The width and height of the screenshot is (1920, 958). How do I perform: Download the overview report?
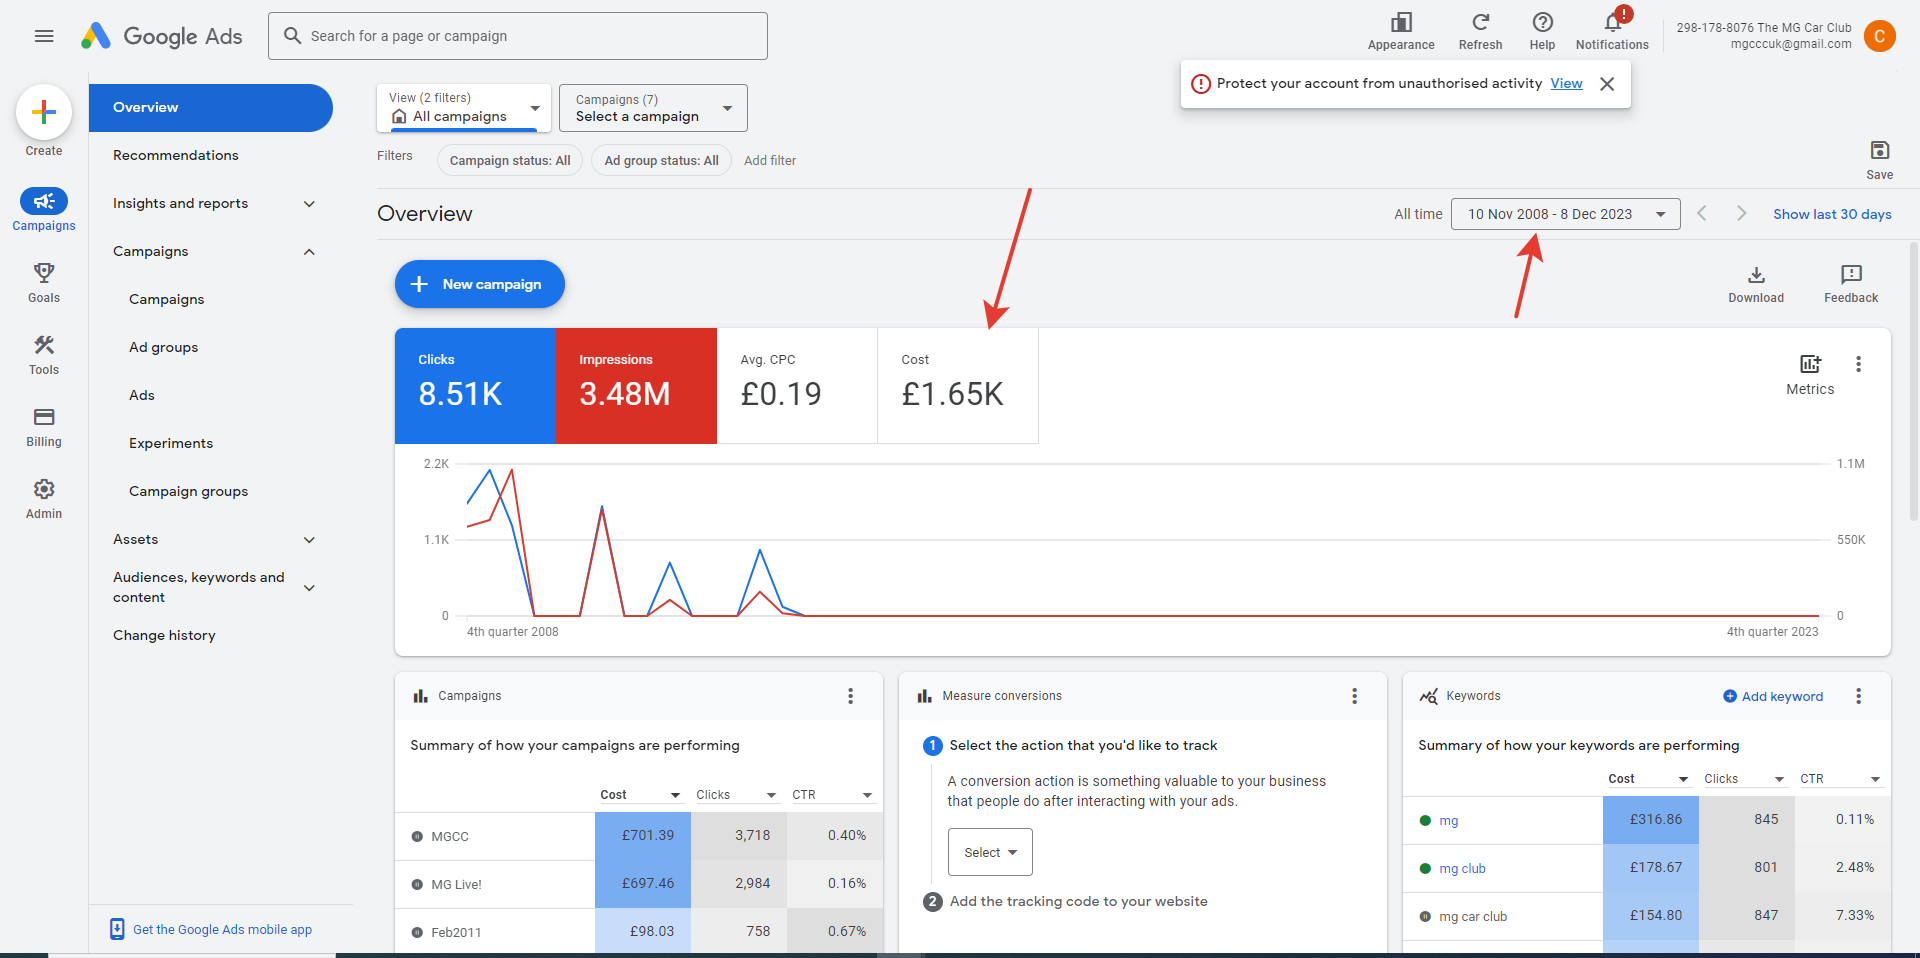coord(1756,284)
